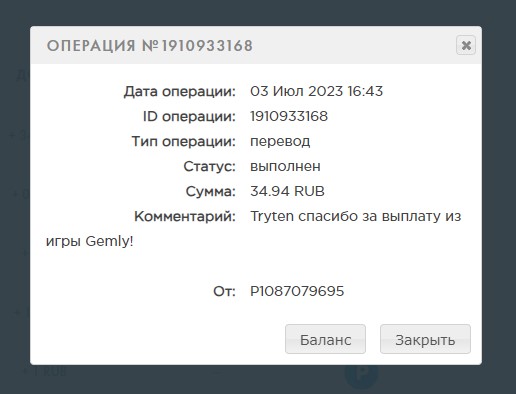Viewport: 516px width, 394px height.
Task: Click the date value 03 Июл 2023 16:43
Action: tap(316, 91)
